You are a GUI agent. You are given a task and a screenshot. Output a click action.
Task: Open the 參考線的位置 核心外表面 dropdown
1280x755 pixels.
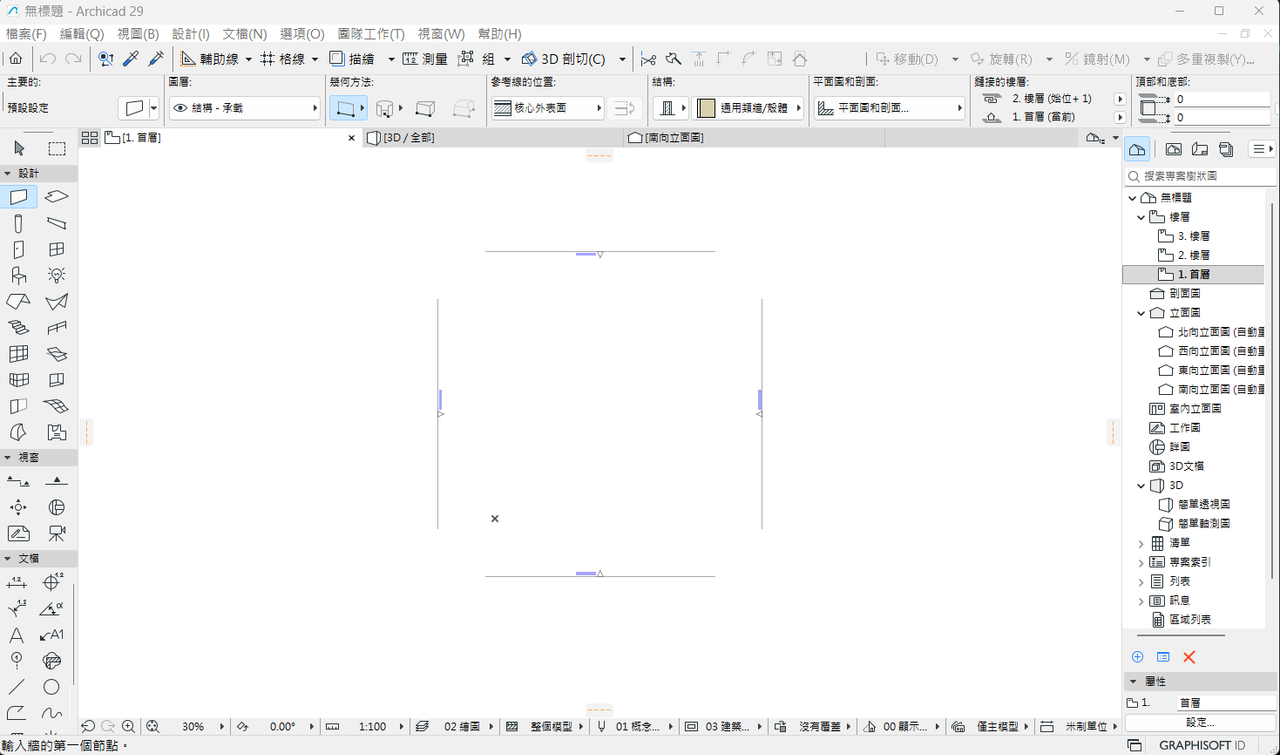548,108
